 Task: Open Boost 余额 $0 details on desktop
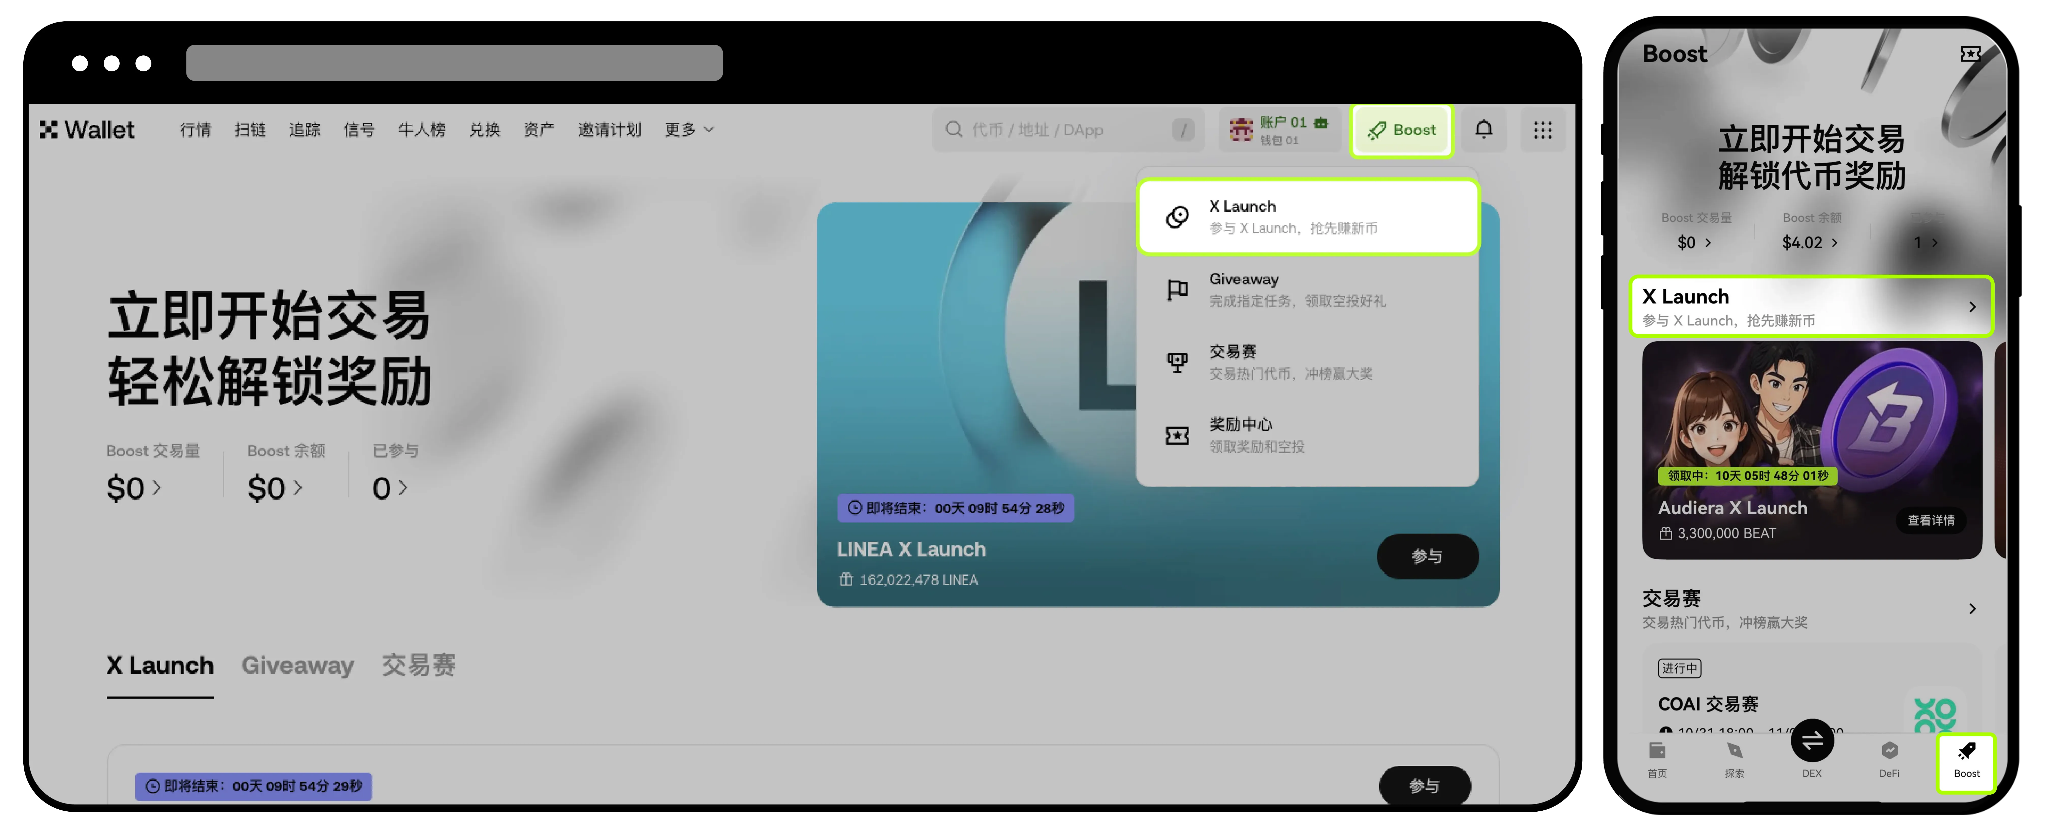[275, 488]
